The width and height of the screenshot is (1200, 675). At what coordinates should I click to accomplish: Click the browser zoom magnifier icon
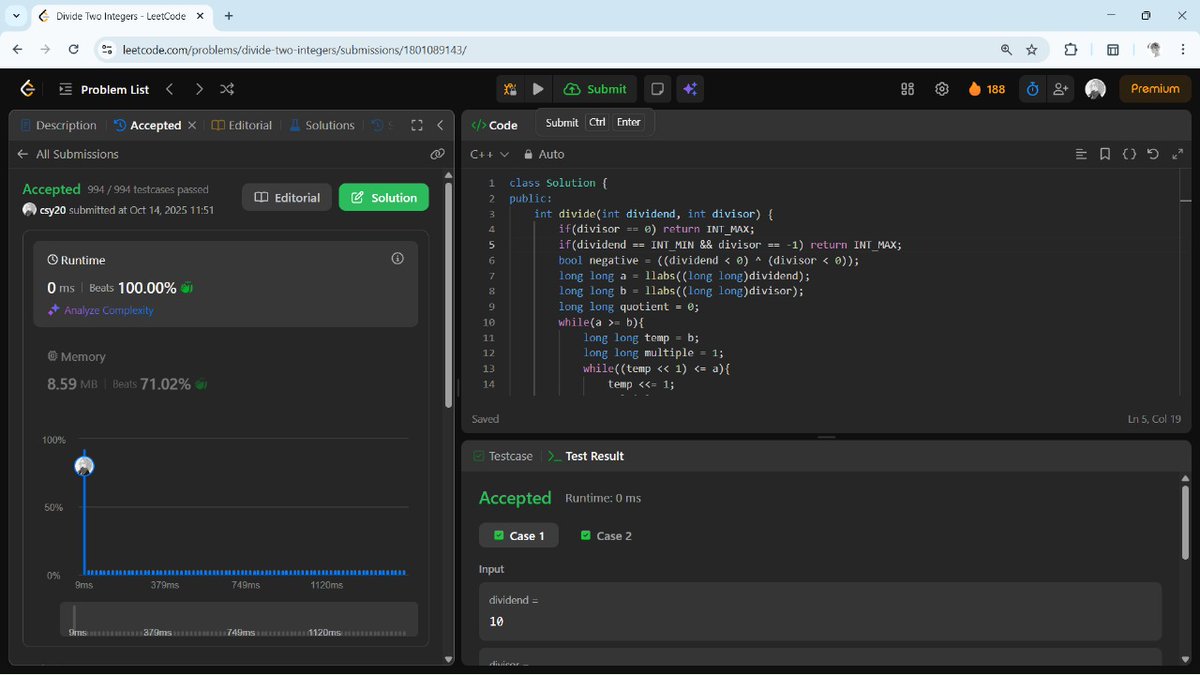(1006, 49)
